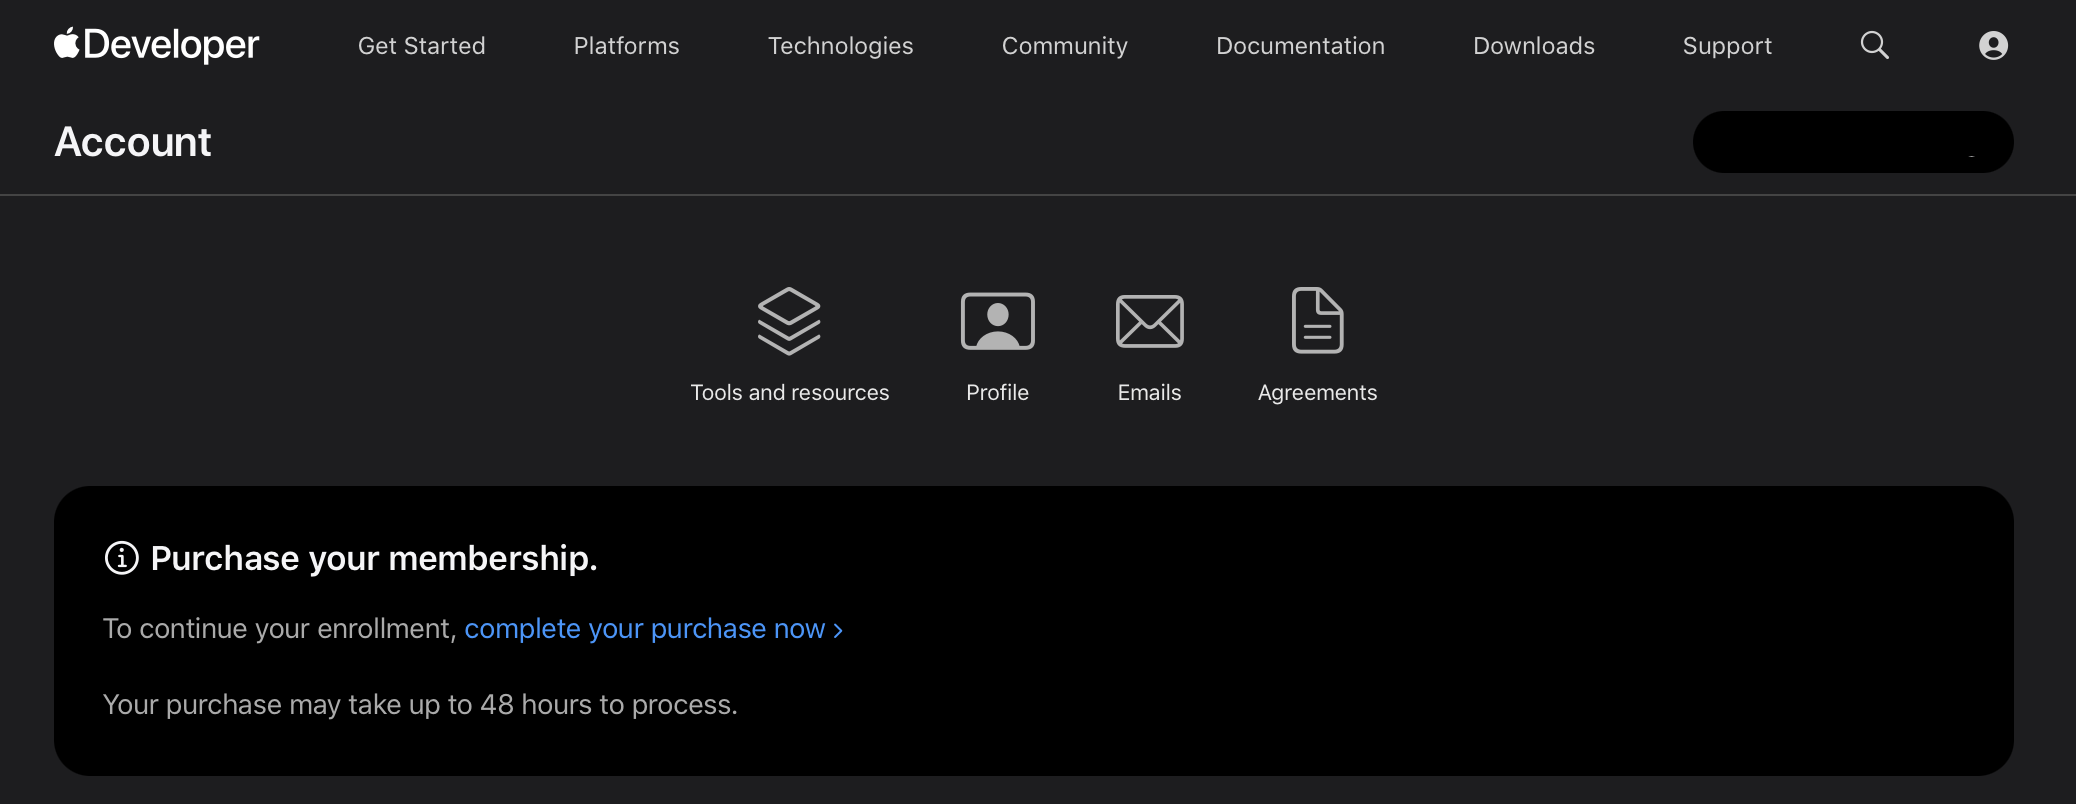Open the search magnifier icon

point(1874,45)
